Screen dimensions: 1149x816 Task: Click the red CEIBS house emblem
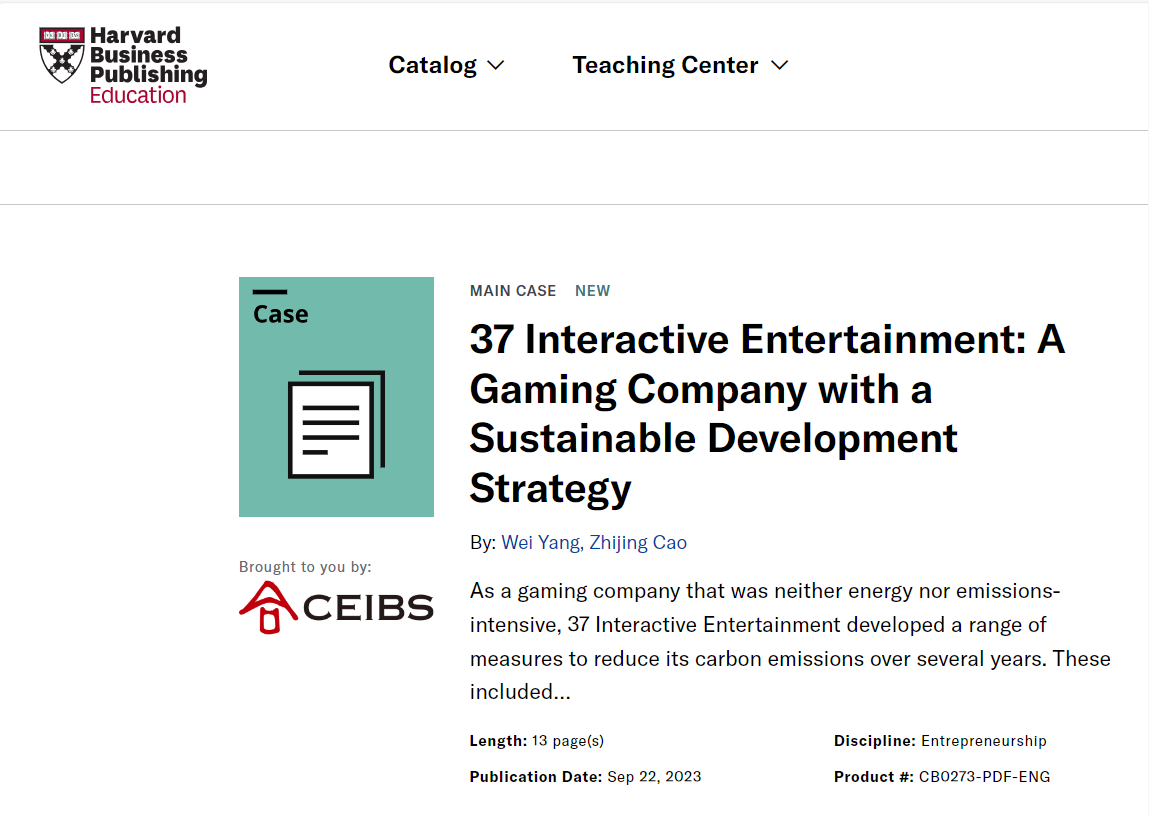[267, 608]
